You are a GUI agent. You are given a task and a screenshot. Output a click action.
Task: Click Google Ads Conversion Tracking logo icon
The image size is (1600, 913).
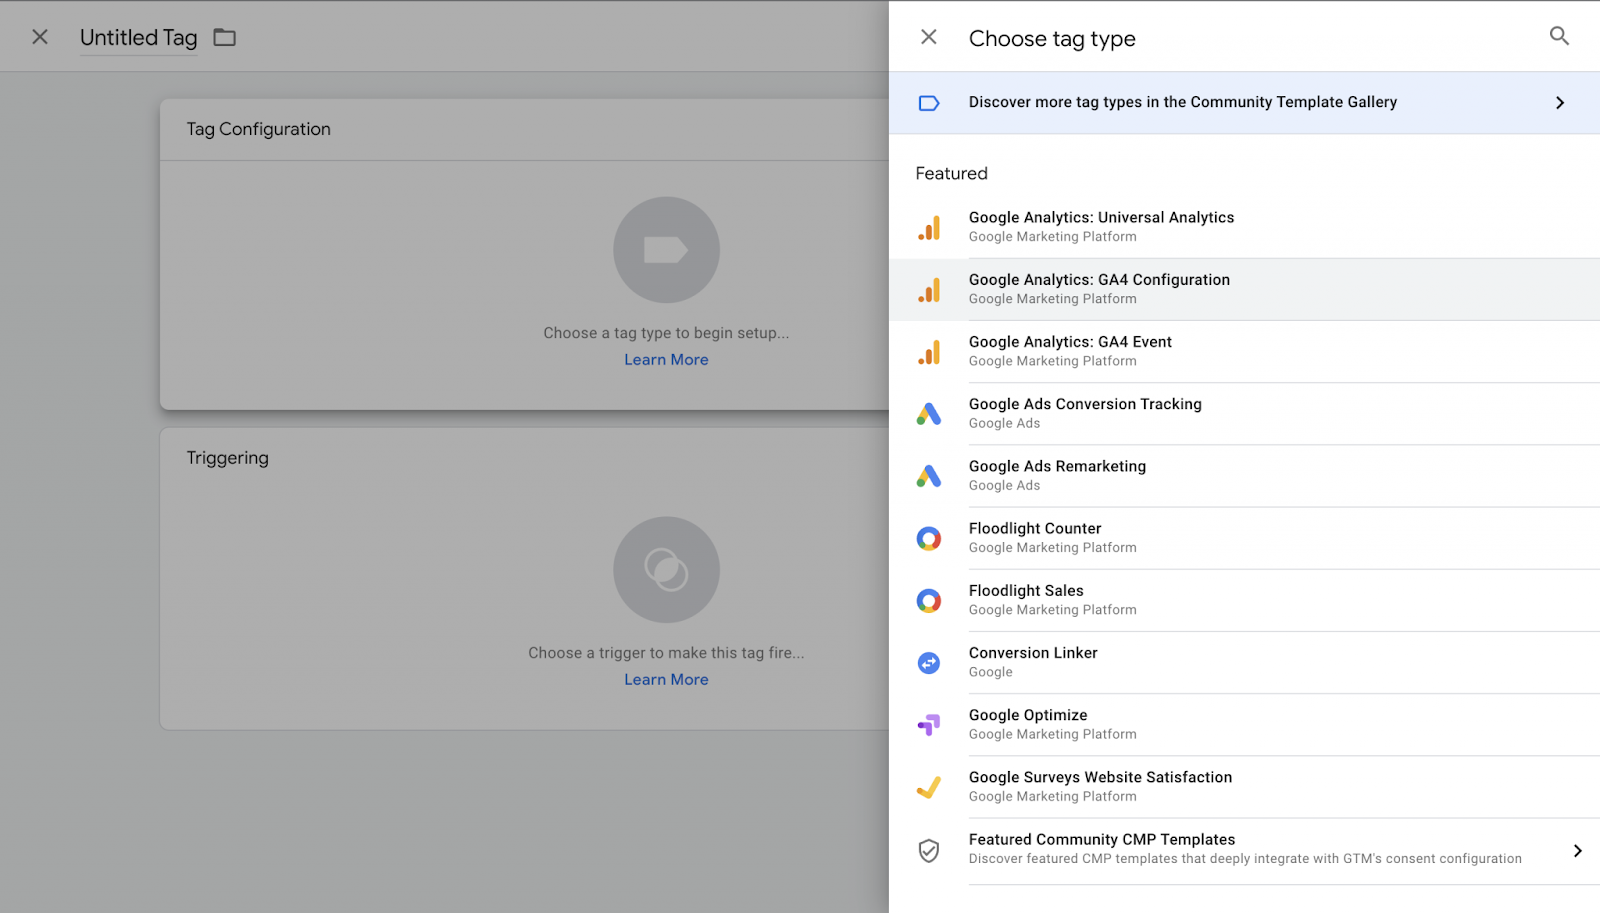point(929,414)
